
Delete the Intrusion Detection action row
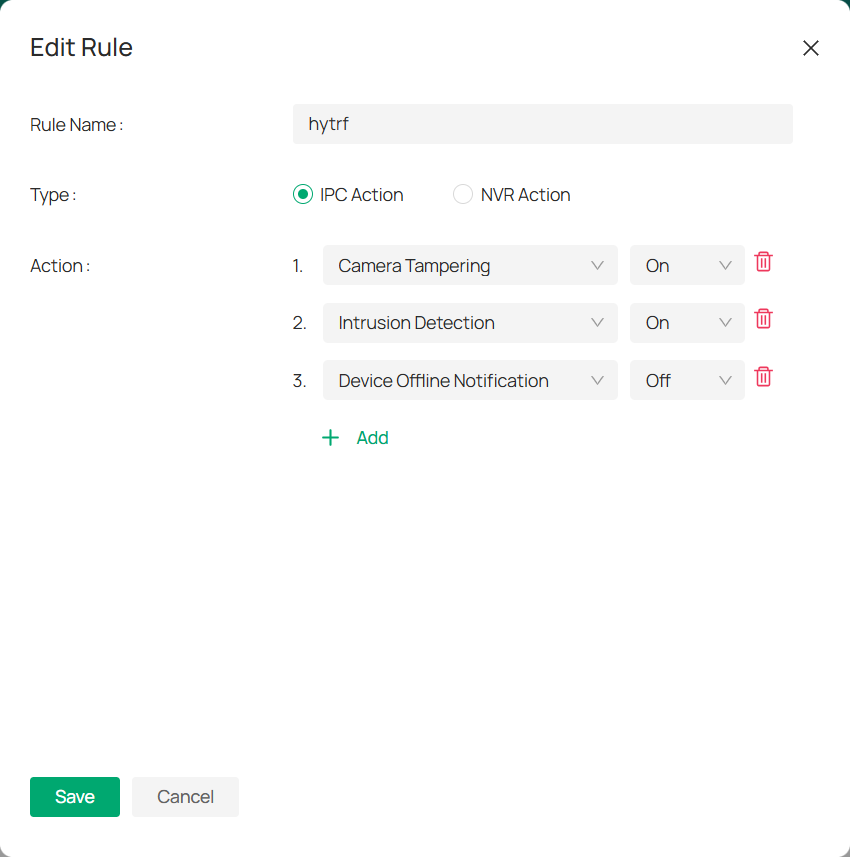coord(763,319)
